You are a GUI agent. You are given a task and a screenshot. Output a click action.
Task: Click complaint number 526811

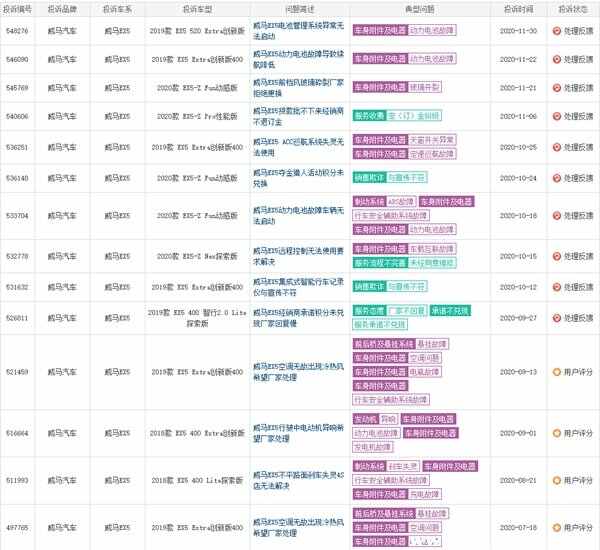pyautogui.click(x=17, y=318)
